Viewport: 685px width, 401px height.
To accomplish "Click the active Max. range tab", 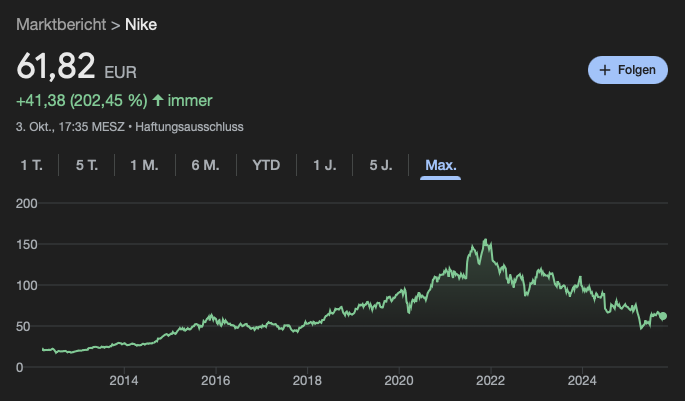I will coord(440,165).
